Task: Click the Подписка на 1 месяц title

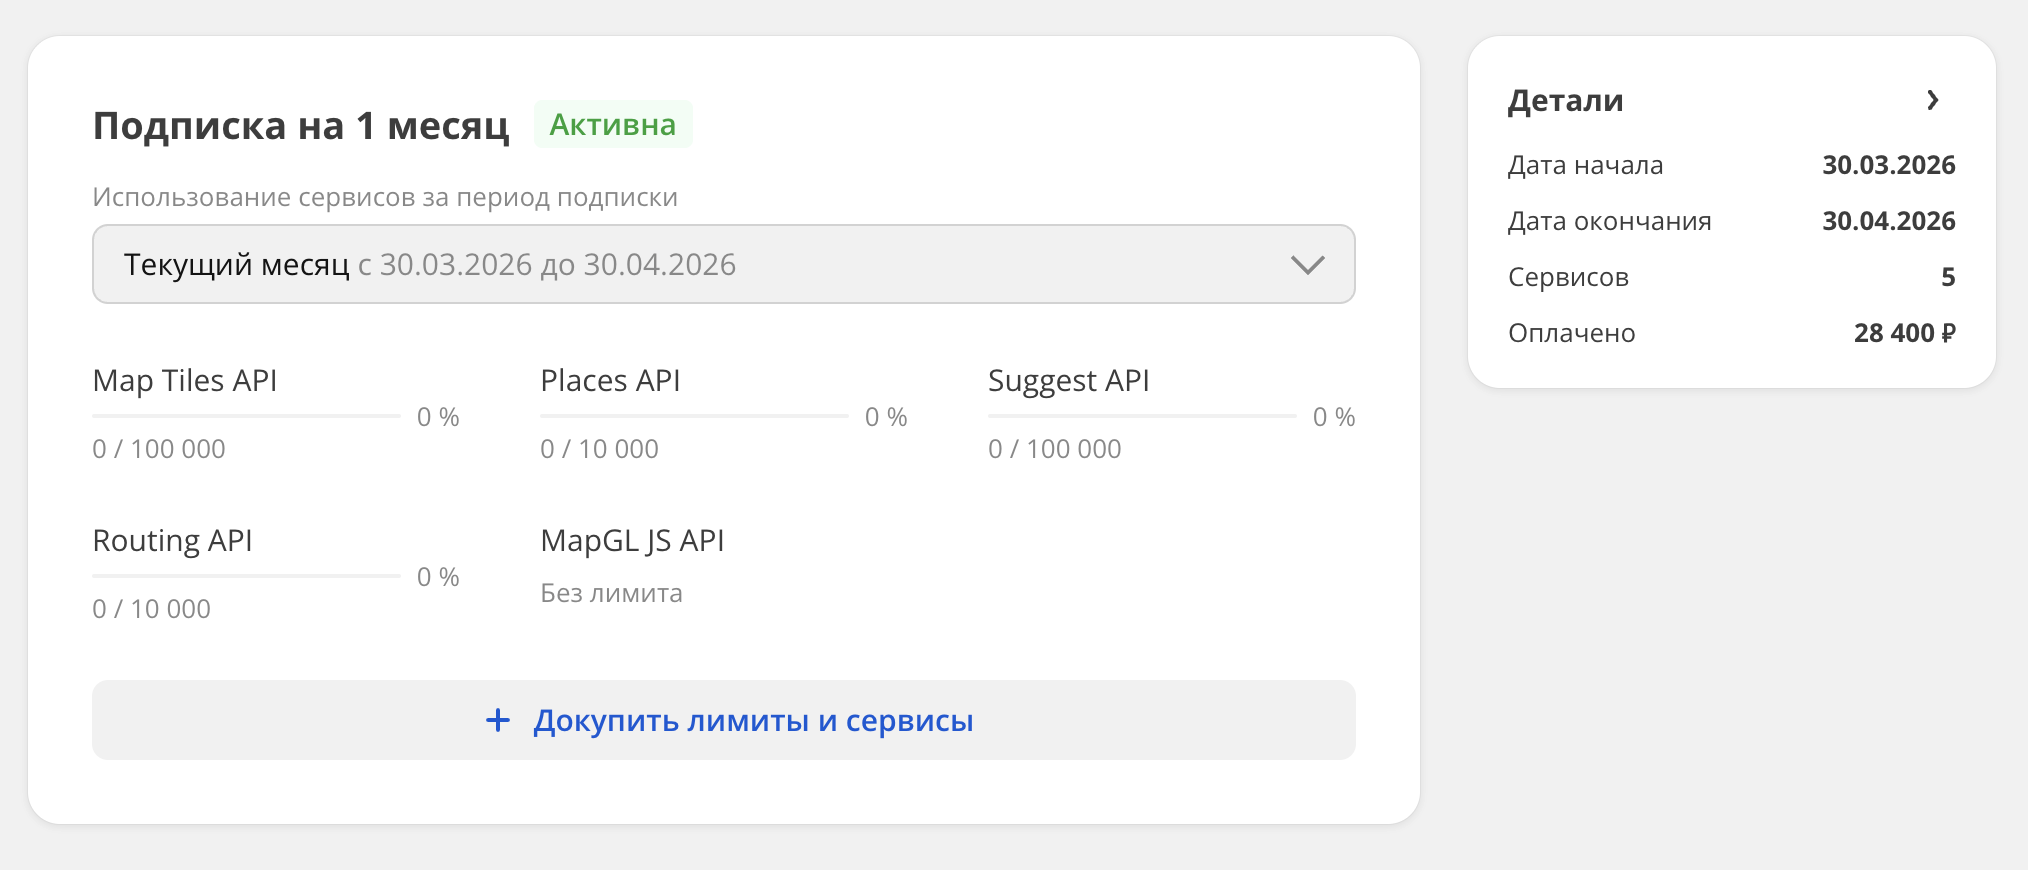Action: 301,126
